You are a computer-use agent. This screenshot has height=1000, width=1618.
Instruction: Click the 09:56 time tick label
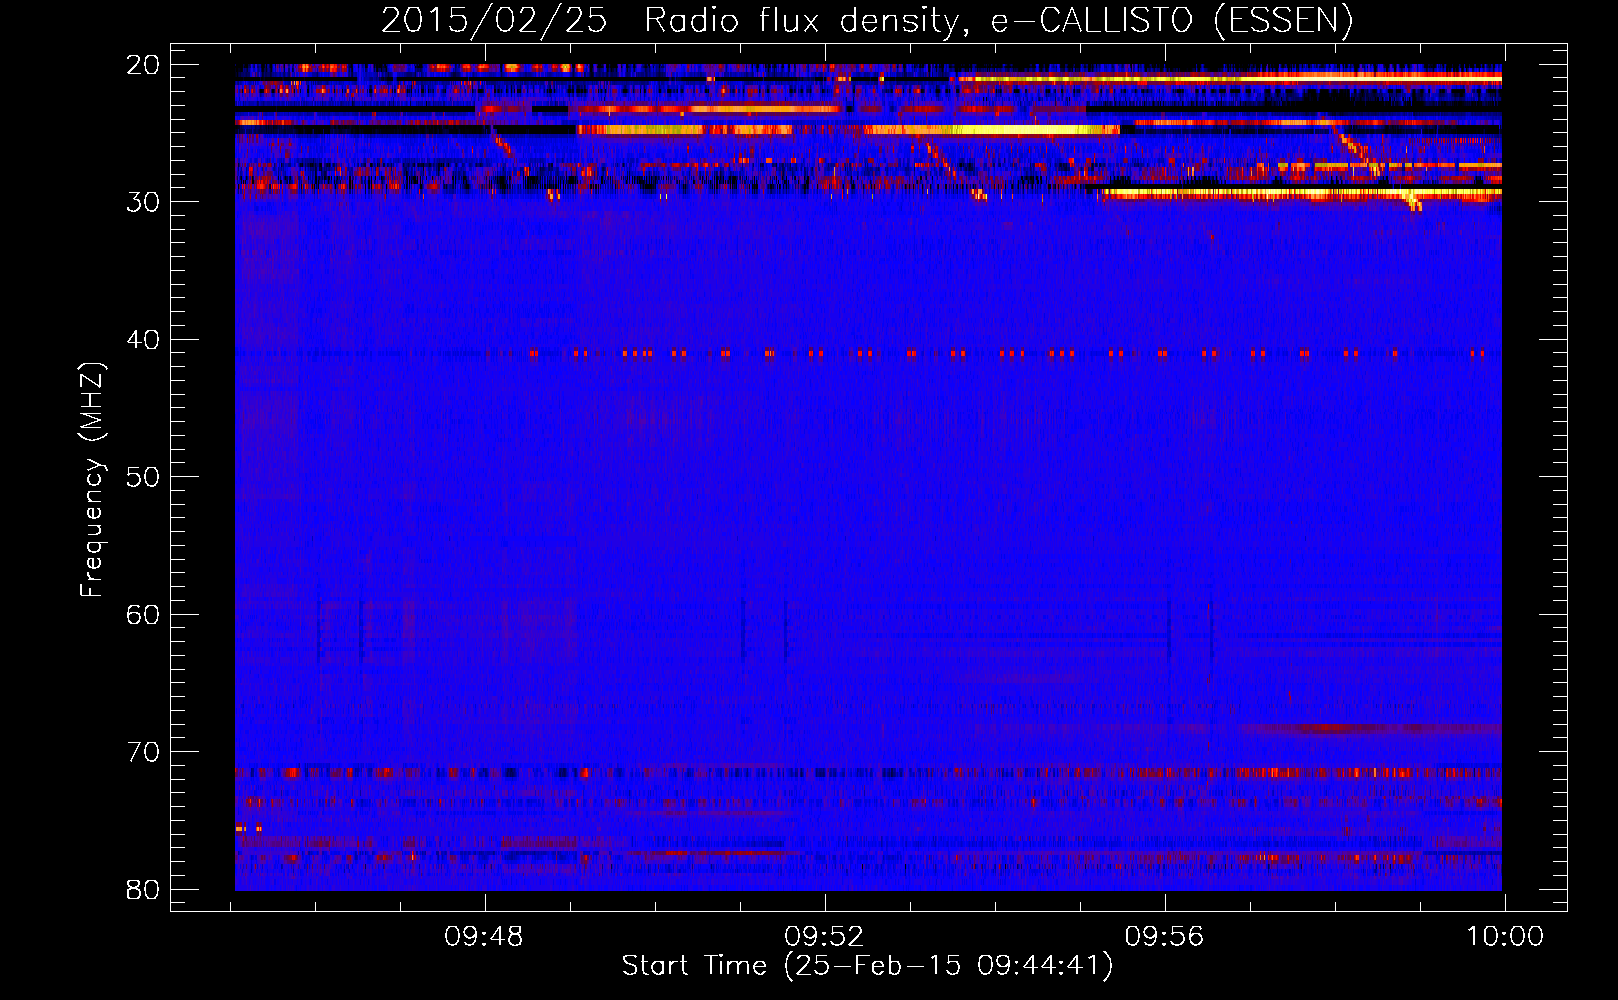(x=1165, y=937)
